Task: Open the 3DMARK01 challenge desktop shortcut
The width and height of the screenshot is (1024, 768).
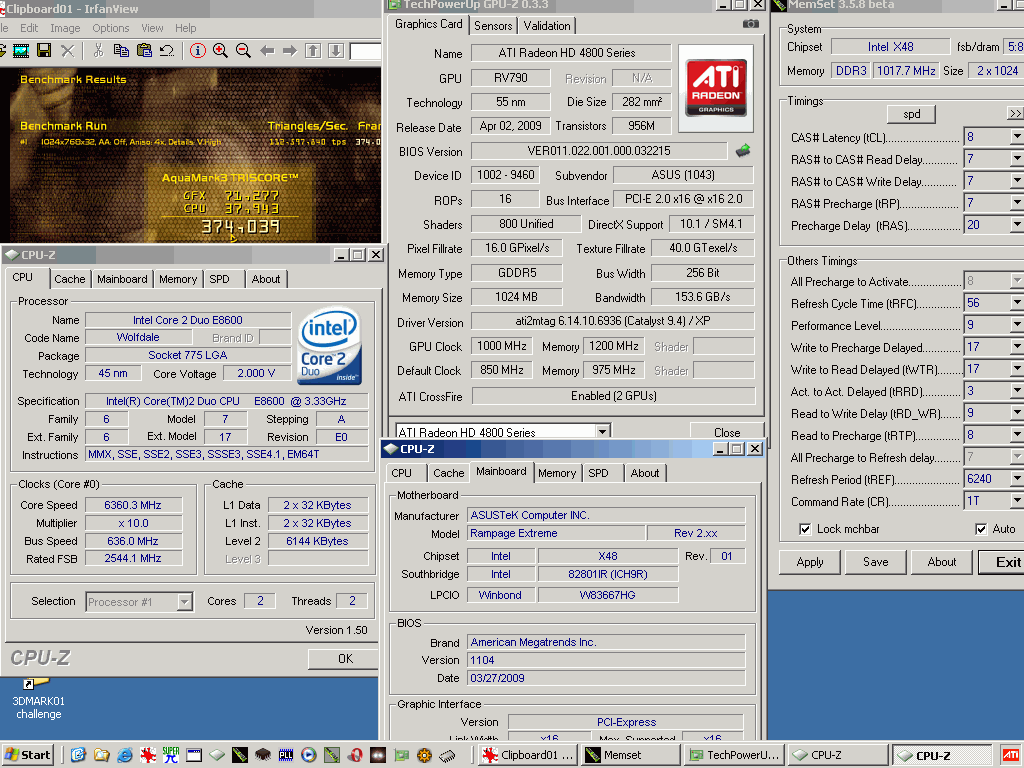Action: 39,699
